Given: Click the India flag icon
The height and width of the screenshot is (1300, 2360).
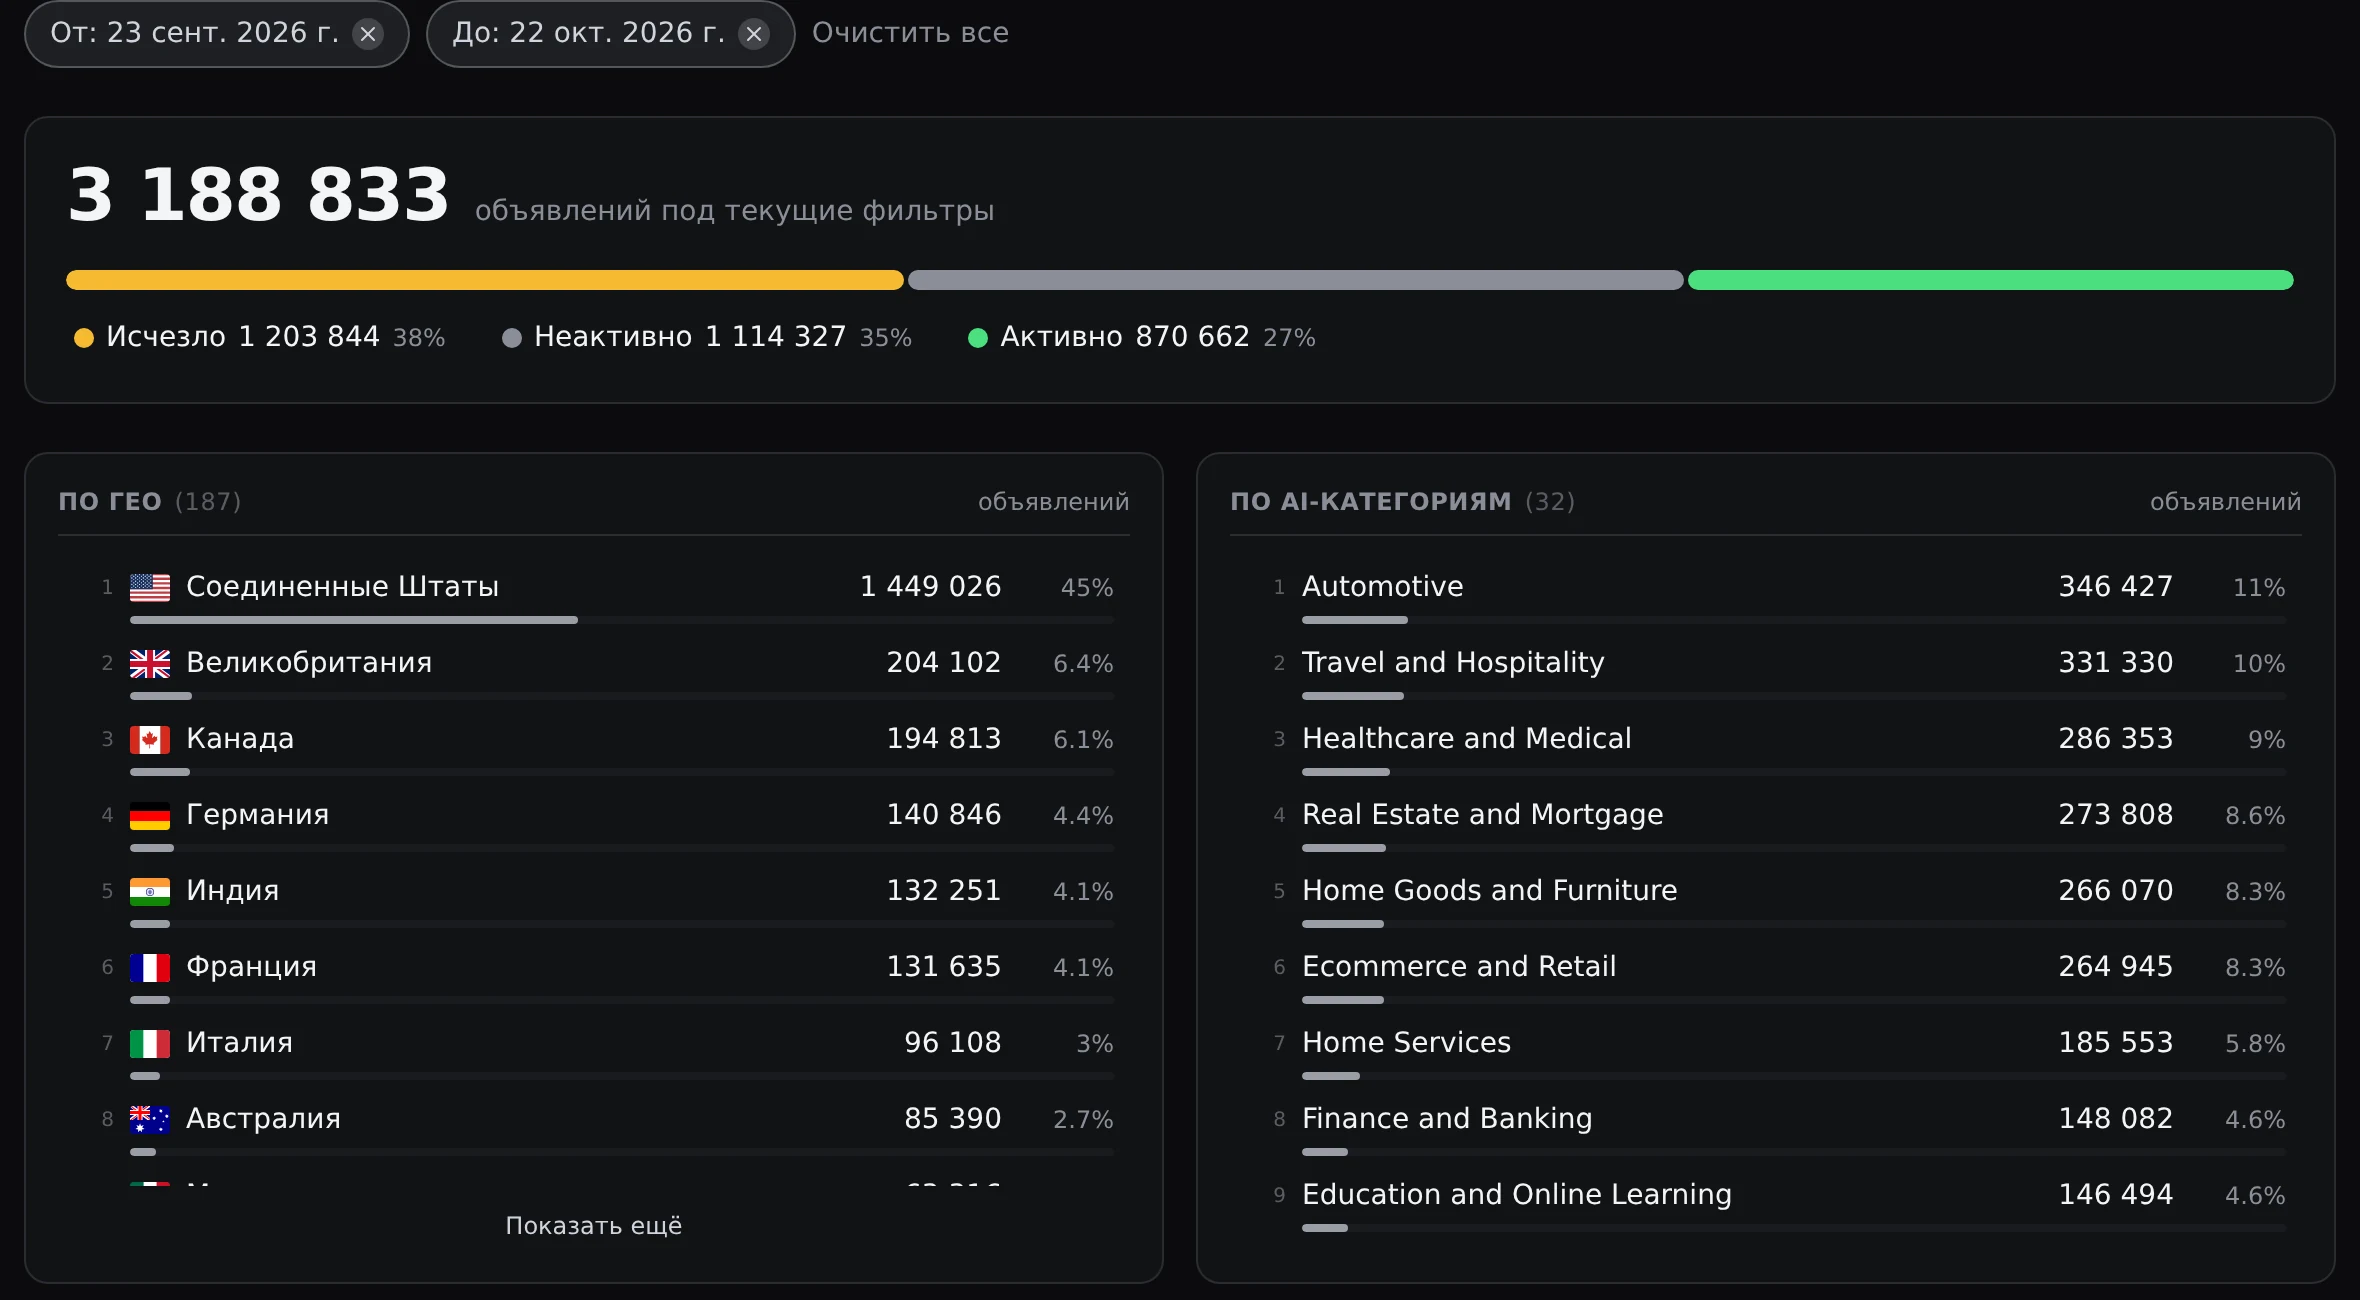Looking at the screenshot, I should (x=150, y=891).
